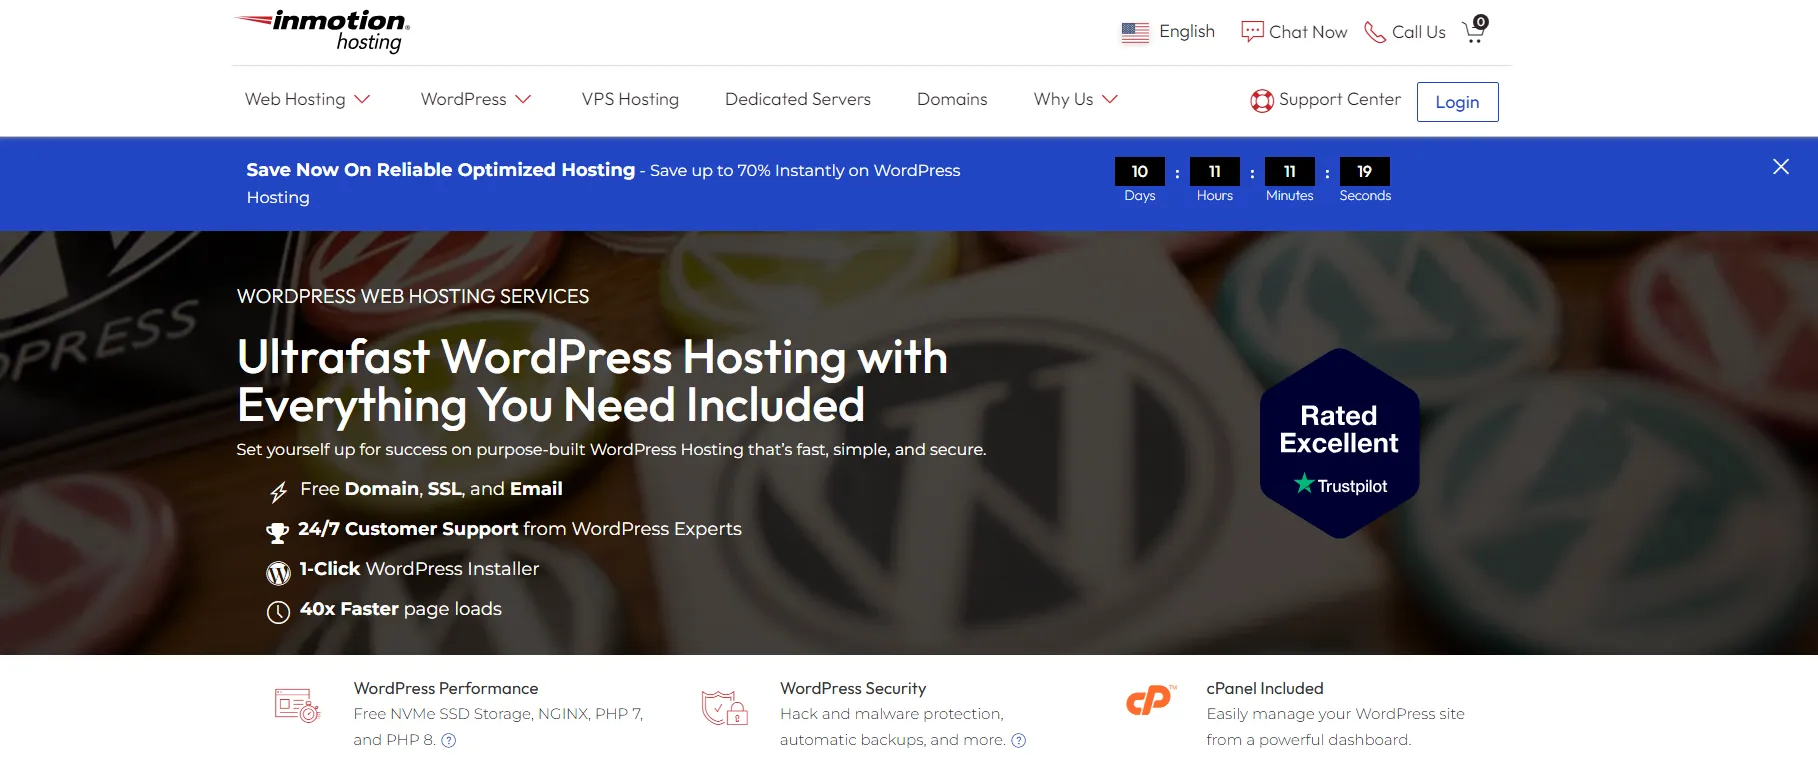Click Save Now On Reliable Optimized Hosting text
The width and height of the screenshot is (1818, 772).
(x=441, y=170)
